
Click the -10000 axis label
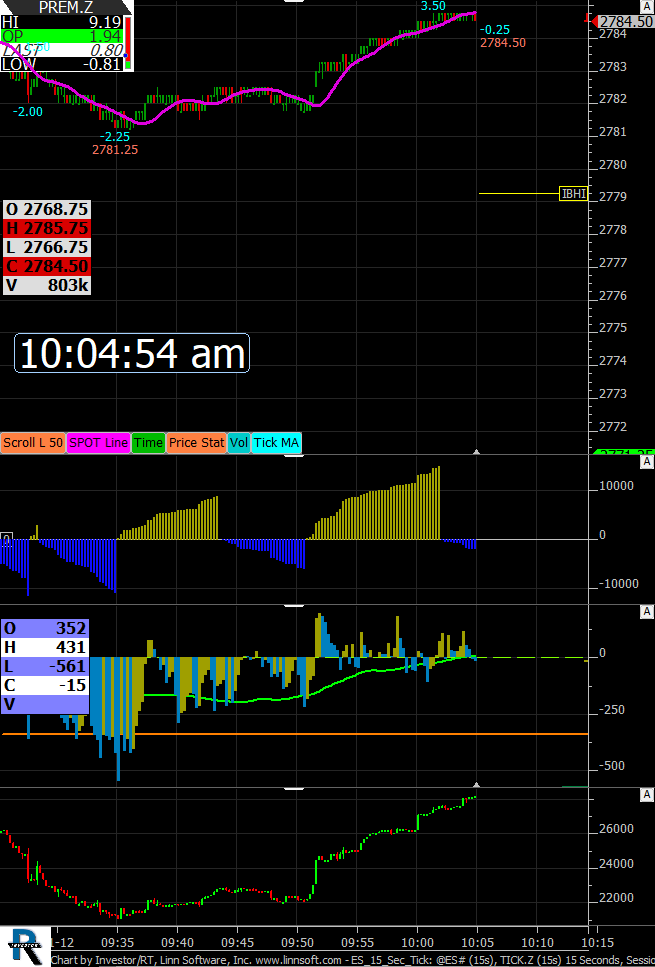click(619, 584)
